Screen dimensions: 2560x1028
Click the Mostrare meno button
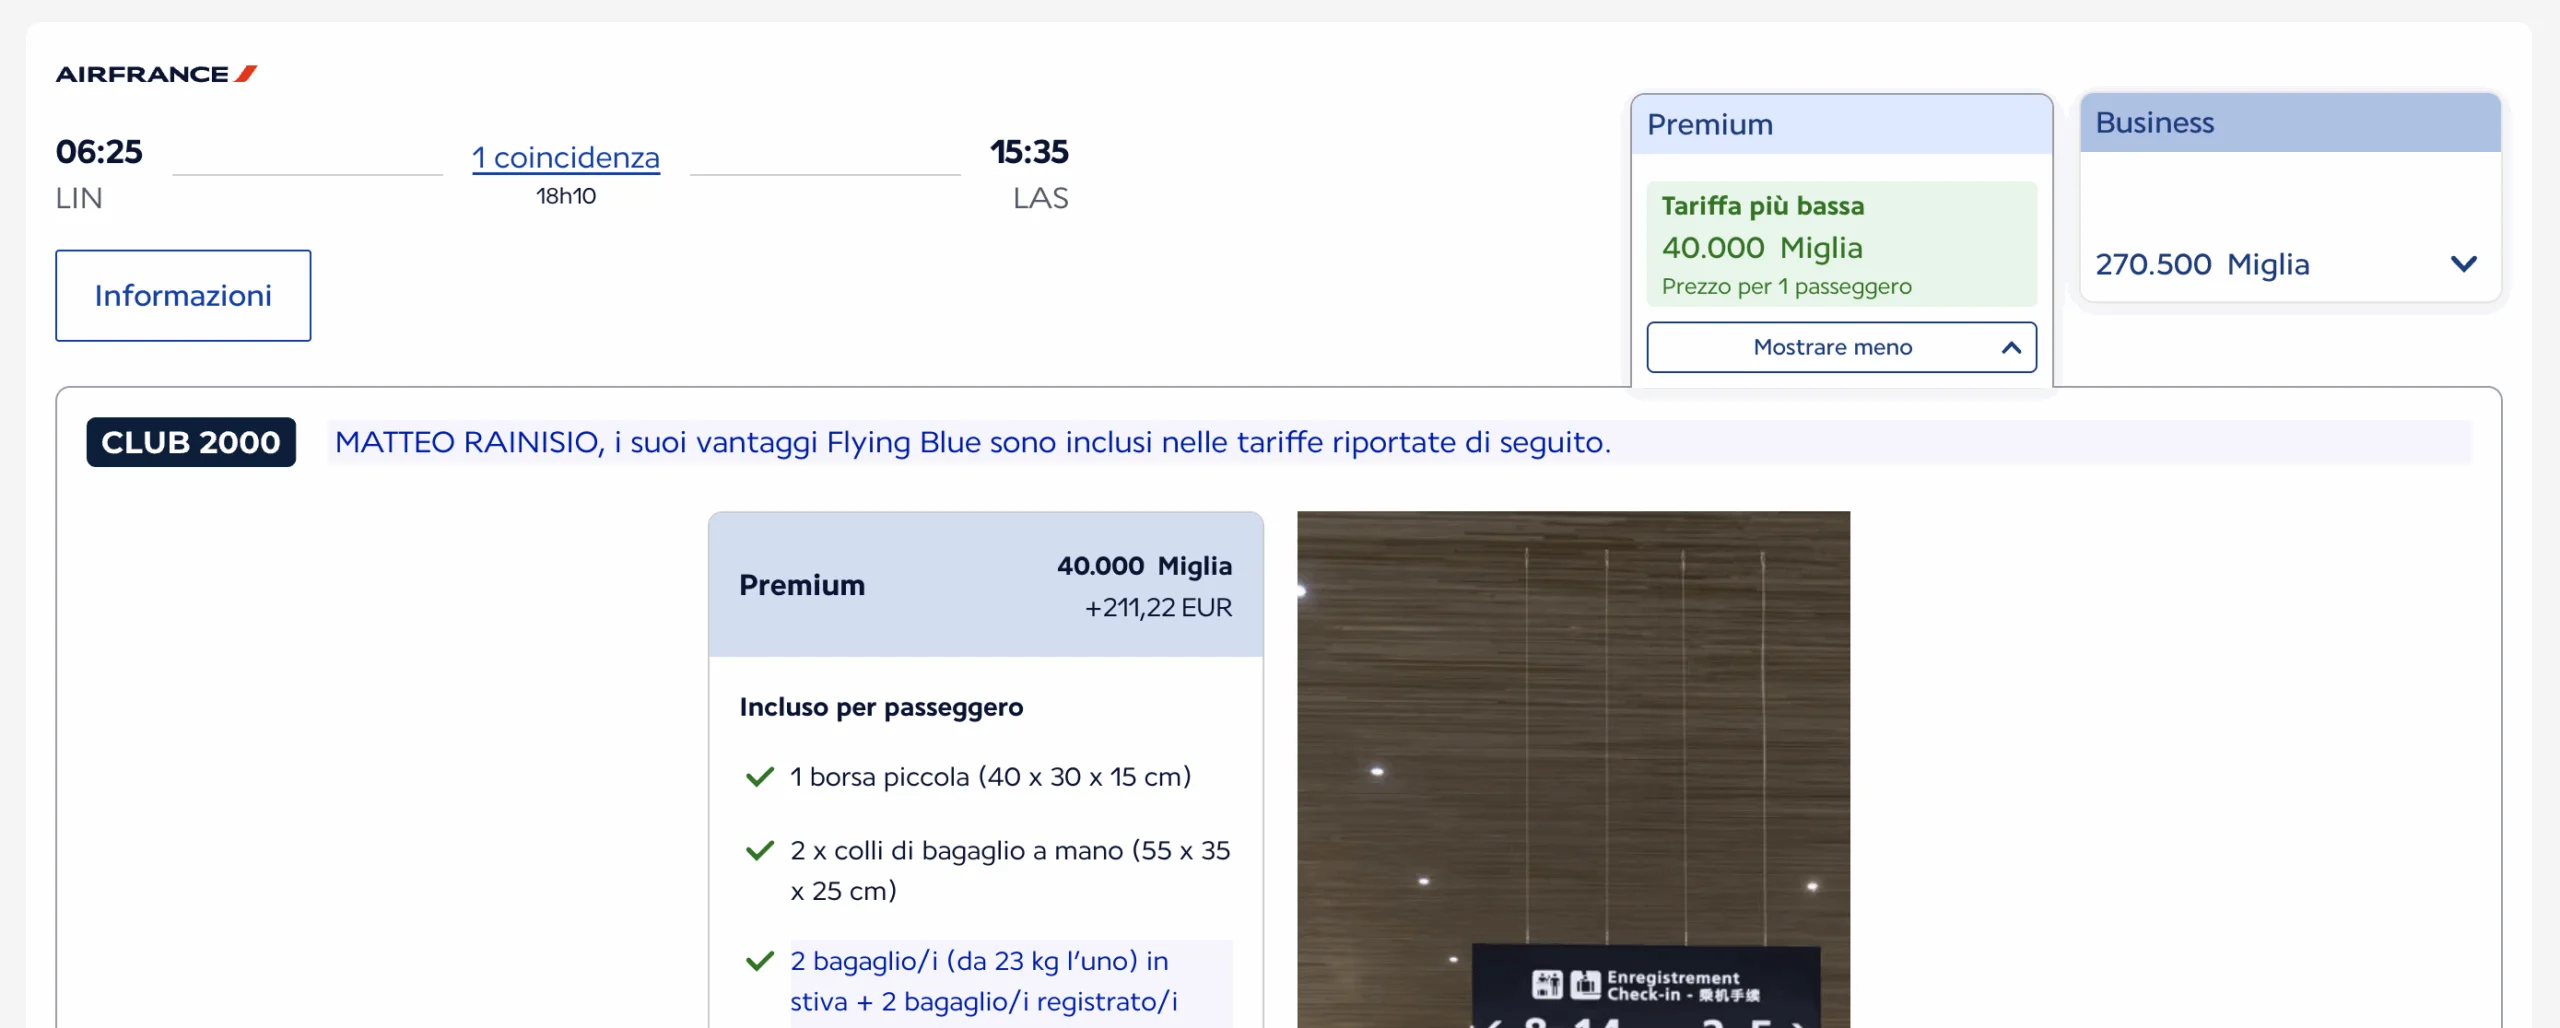tap(1832, 347)
